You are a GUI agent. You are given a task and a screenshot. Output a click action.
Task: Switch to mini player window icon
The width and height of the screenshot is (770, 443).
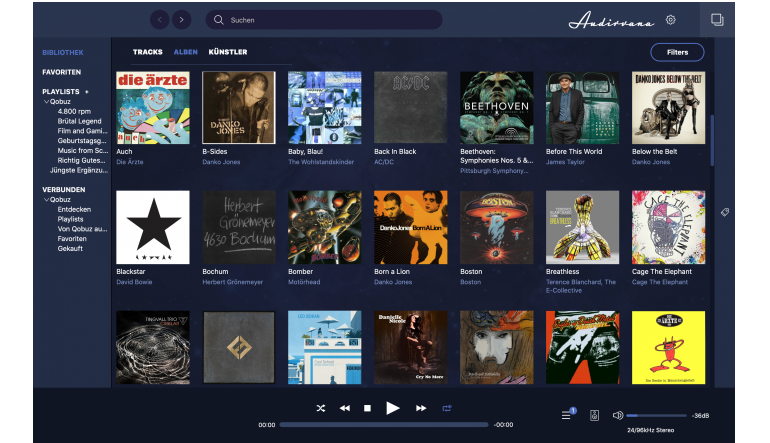[717, 20]
